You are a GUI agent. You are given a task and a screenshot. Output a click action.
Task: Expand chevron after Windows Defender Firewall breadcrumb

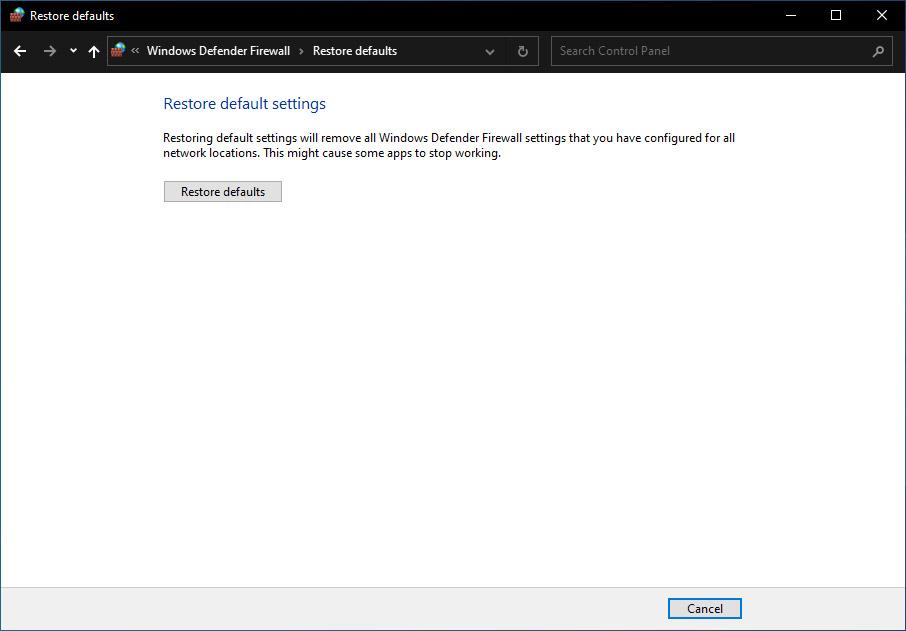coord(301,51)
